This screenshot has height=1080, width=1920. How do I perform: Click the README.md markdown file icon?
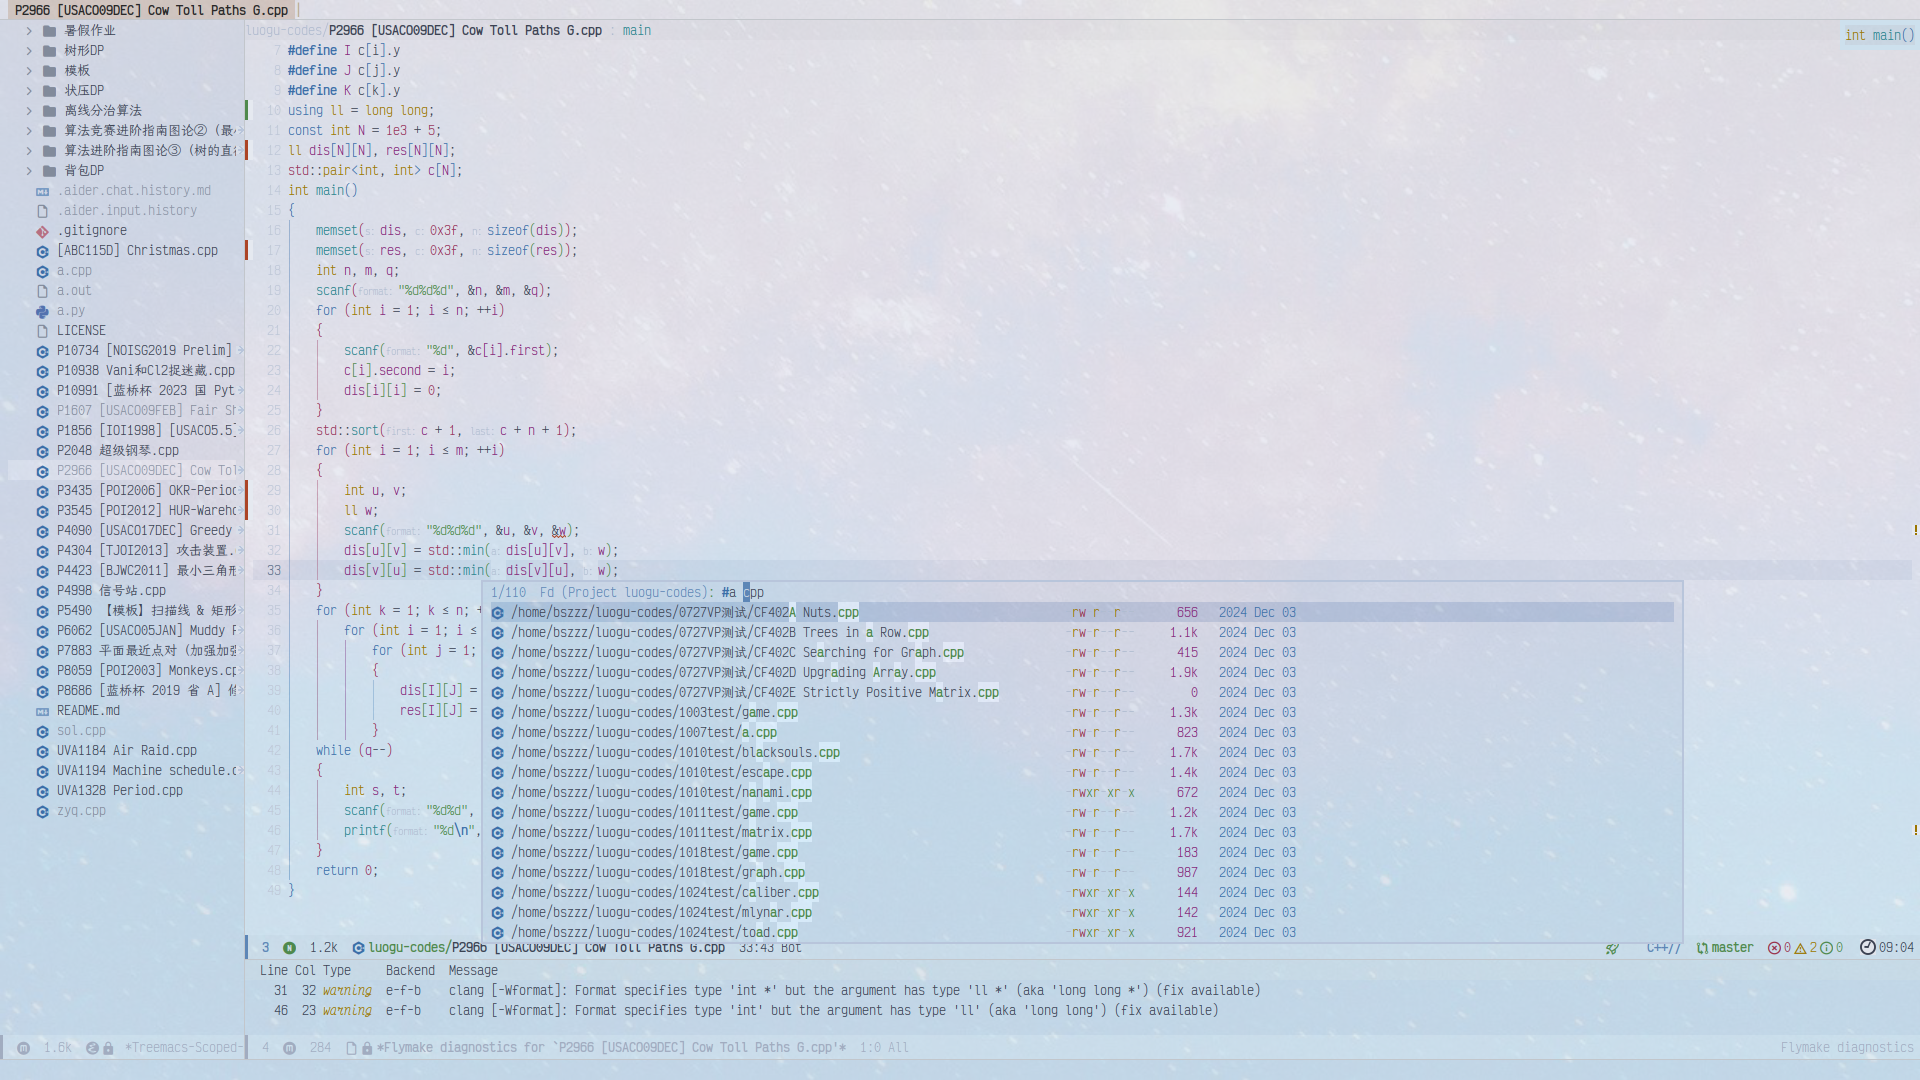pyautogui.click(x=42, y=711)
